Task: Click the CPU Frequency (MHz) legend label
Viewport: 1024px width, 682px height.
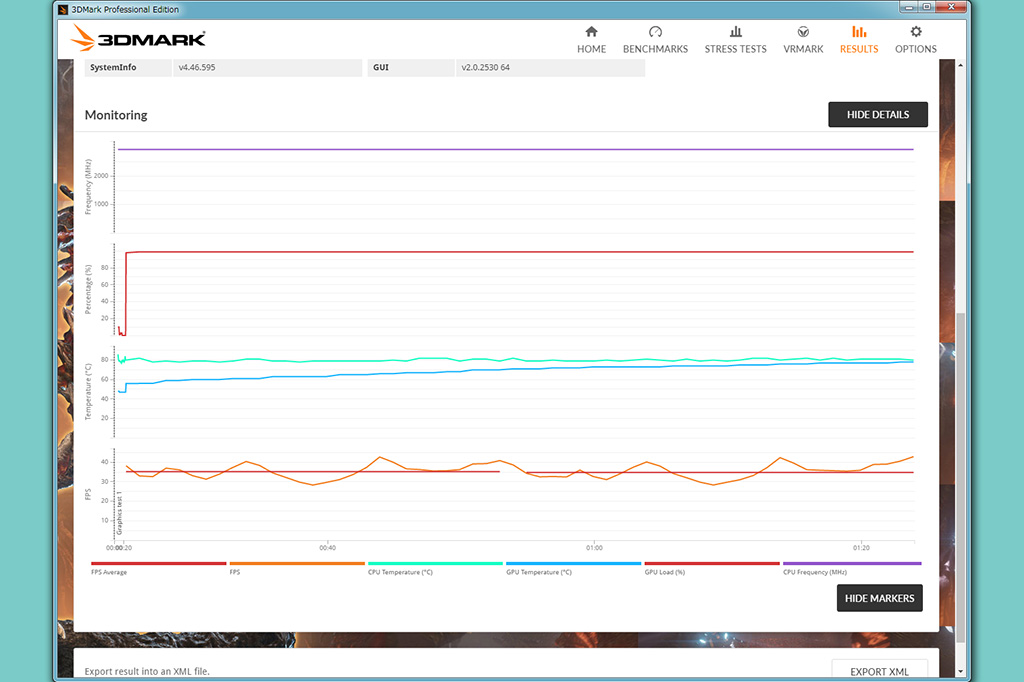Action: [x=814, y=572]
